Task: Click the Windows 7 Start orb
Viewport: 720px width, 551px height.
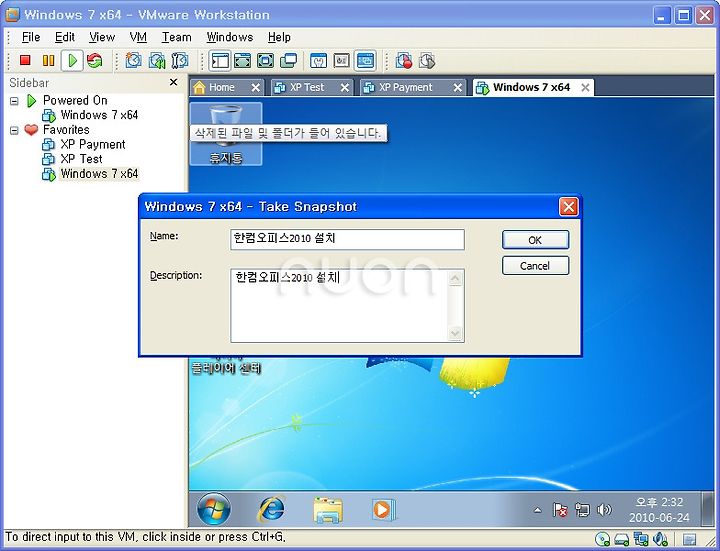Action: tap(214, 509)
